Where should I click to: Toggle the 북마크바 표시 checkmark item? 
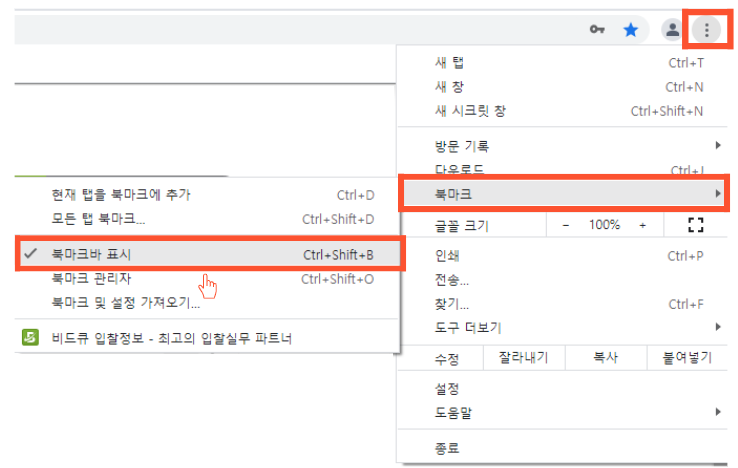point(210,254)
